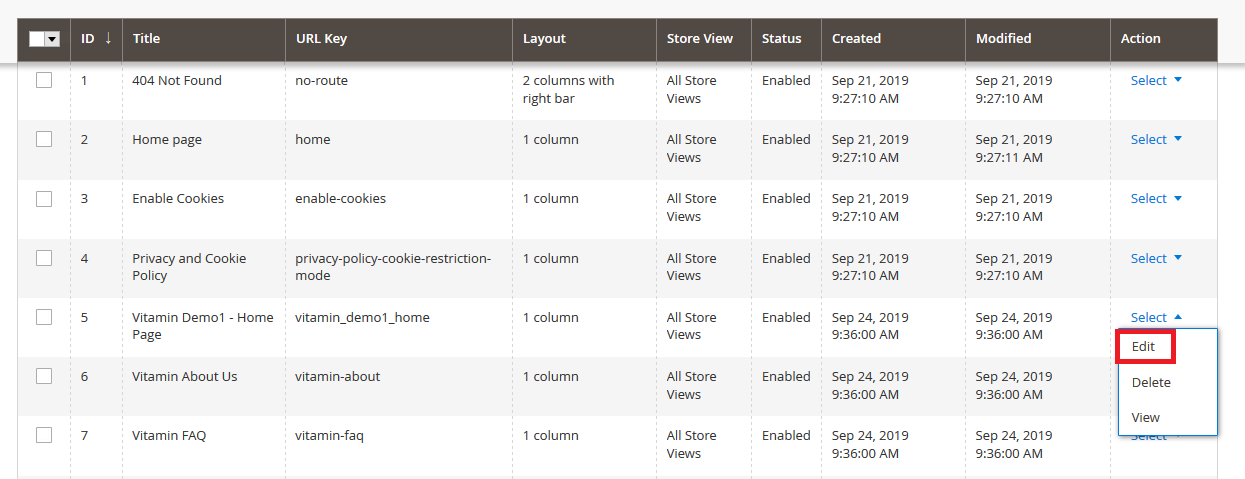1245x479 pixels.
Task: Click View in the action menu
Action: 1146,418
